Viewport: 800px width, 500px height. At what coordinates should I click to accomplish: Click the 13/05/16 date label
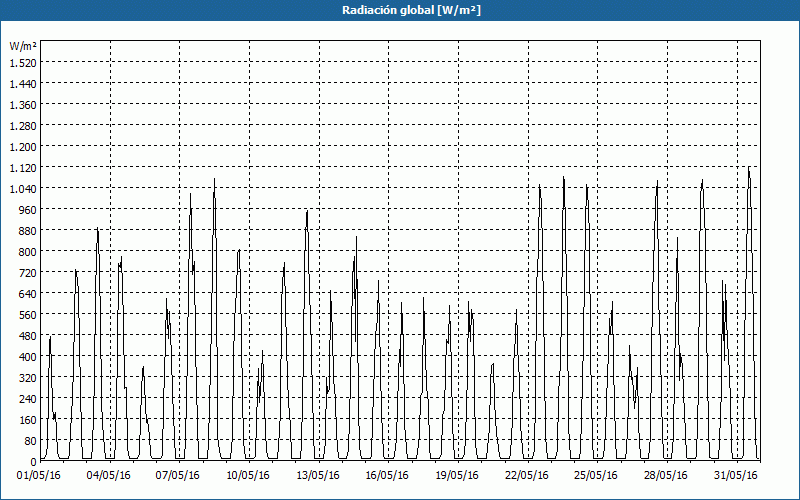point(318,475)
